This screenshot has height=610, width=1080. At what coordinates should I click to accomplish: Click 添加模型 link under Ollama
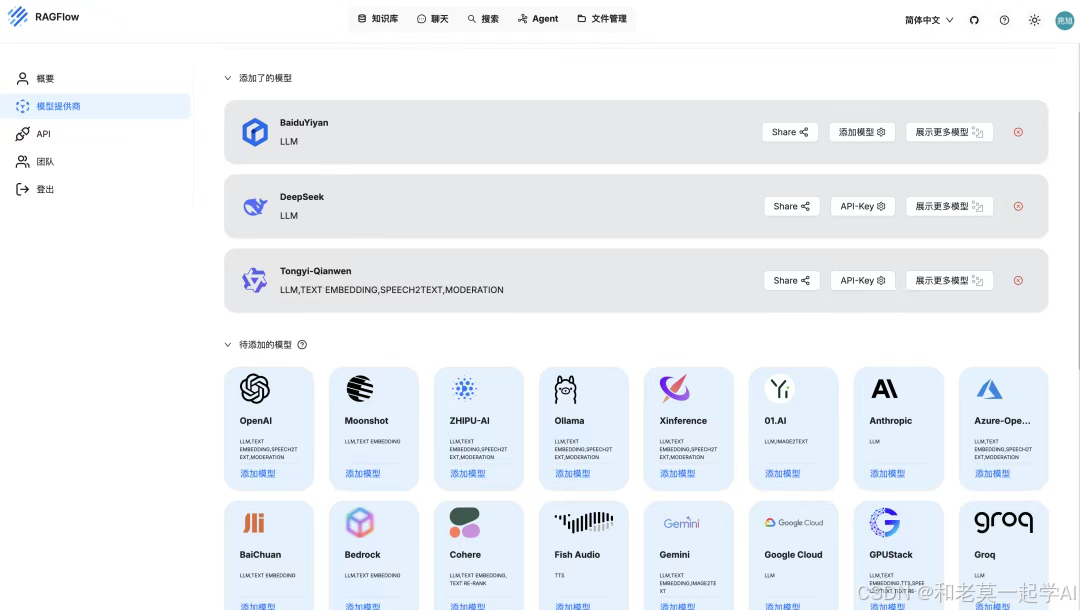pos(572,474)
